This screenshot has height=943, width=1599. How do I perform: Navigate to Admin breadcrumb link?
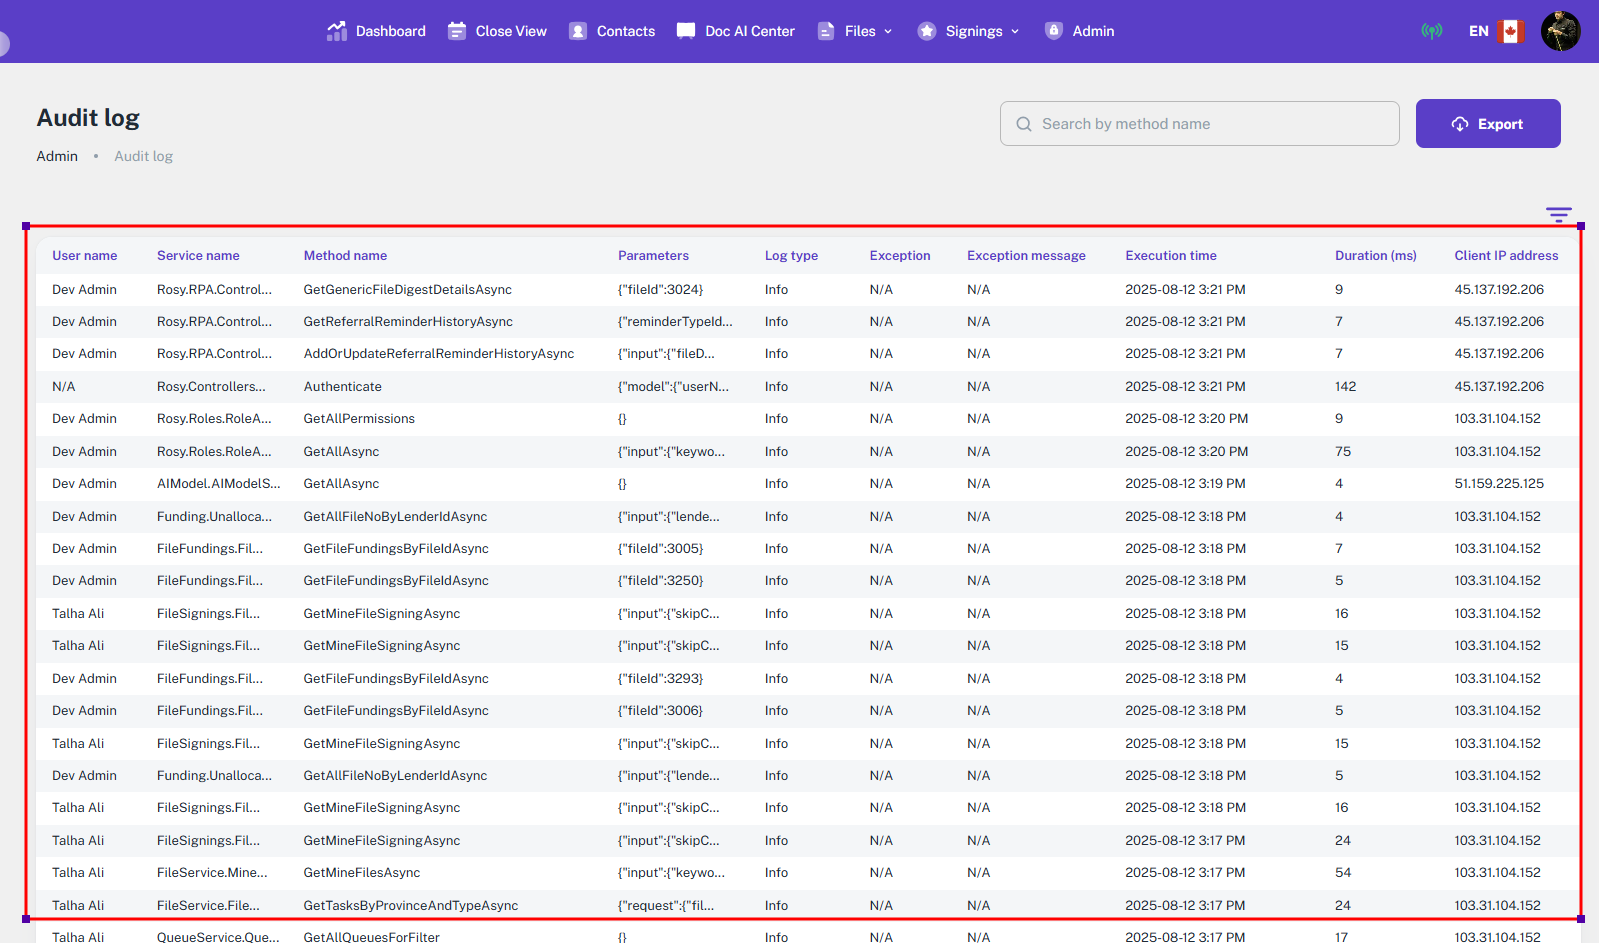tap(57, 156)
